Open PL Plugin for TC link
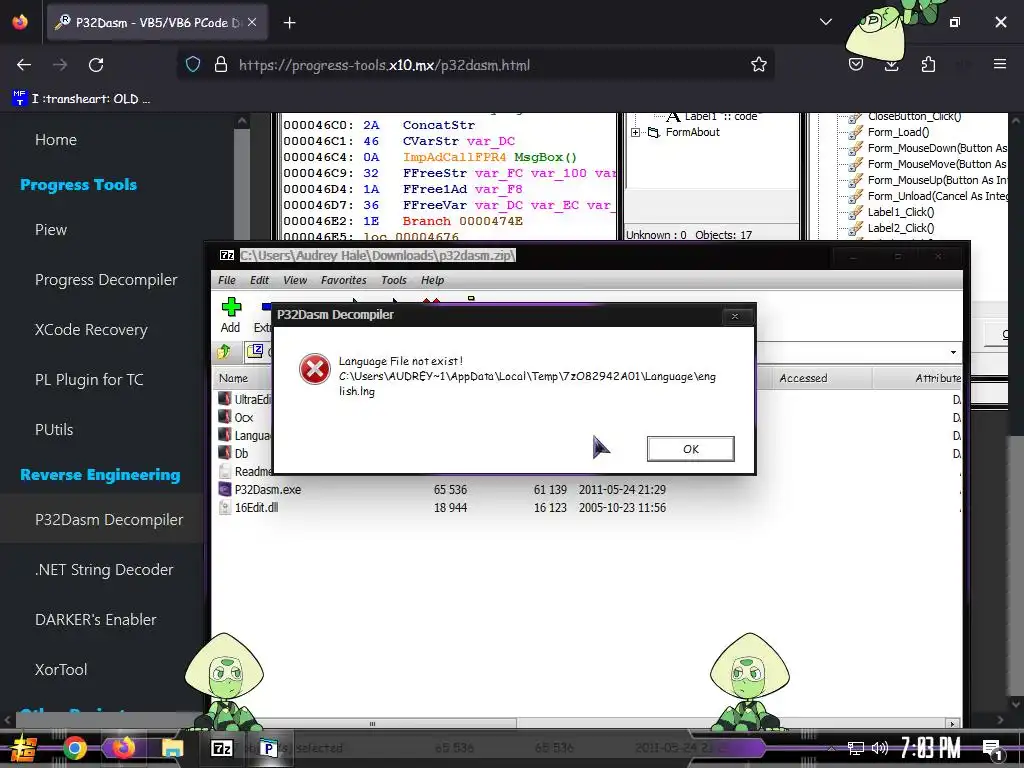 [89, 380]
